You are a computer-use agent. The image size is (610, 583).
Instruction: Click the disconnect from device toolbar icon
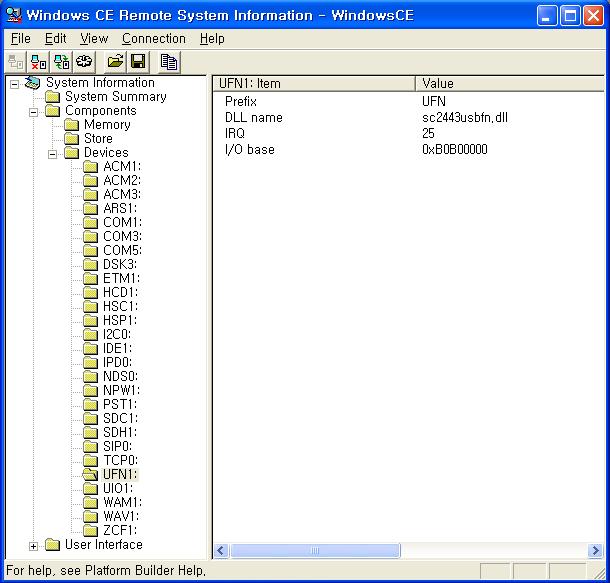coord(38,62)
